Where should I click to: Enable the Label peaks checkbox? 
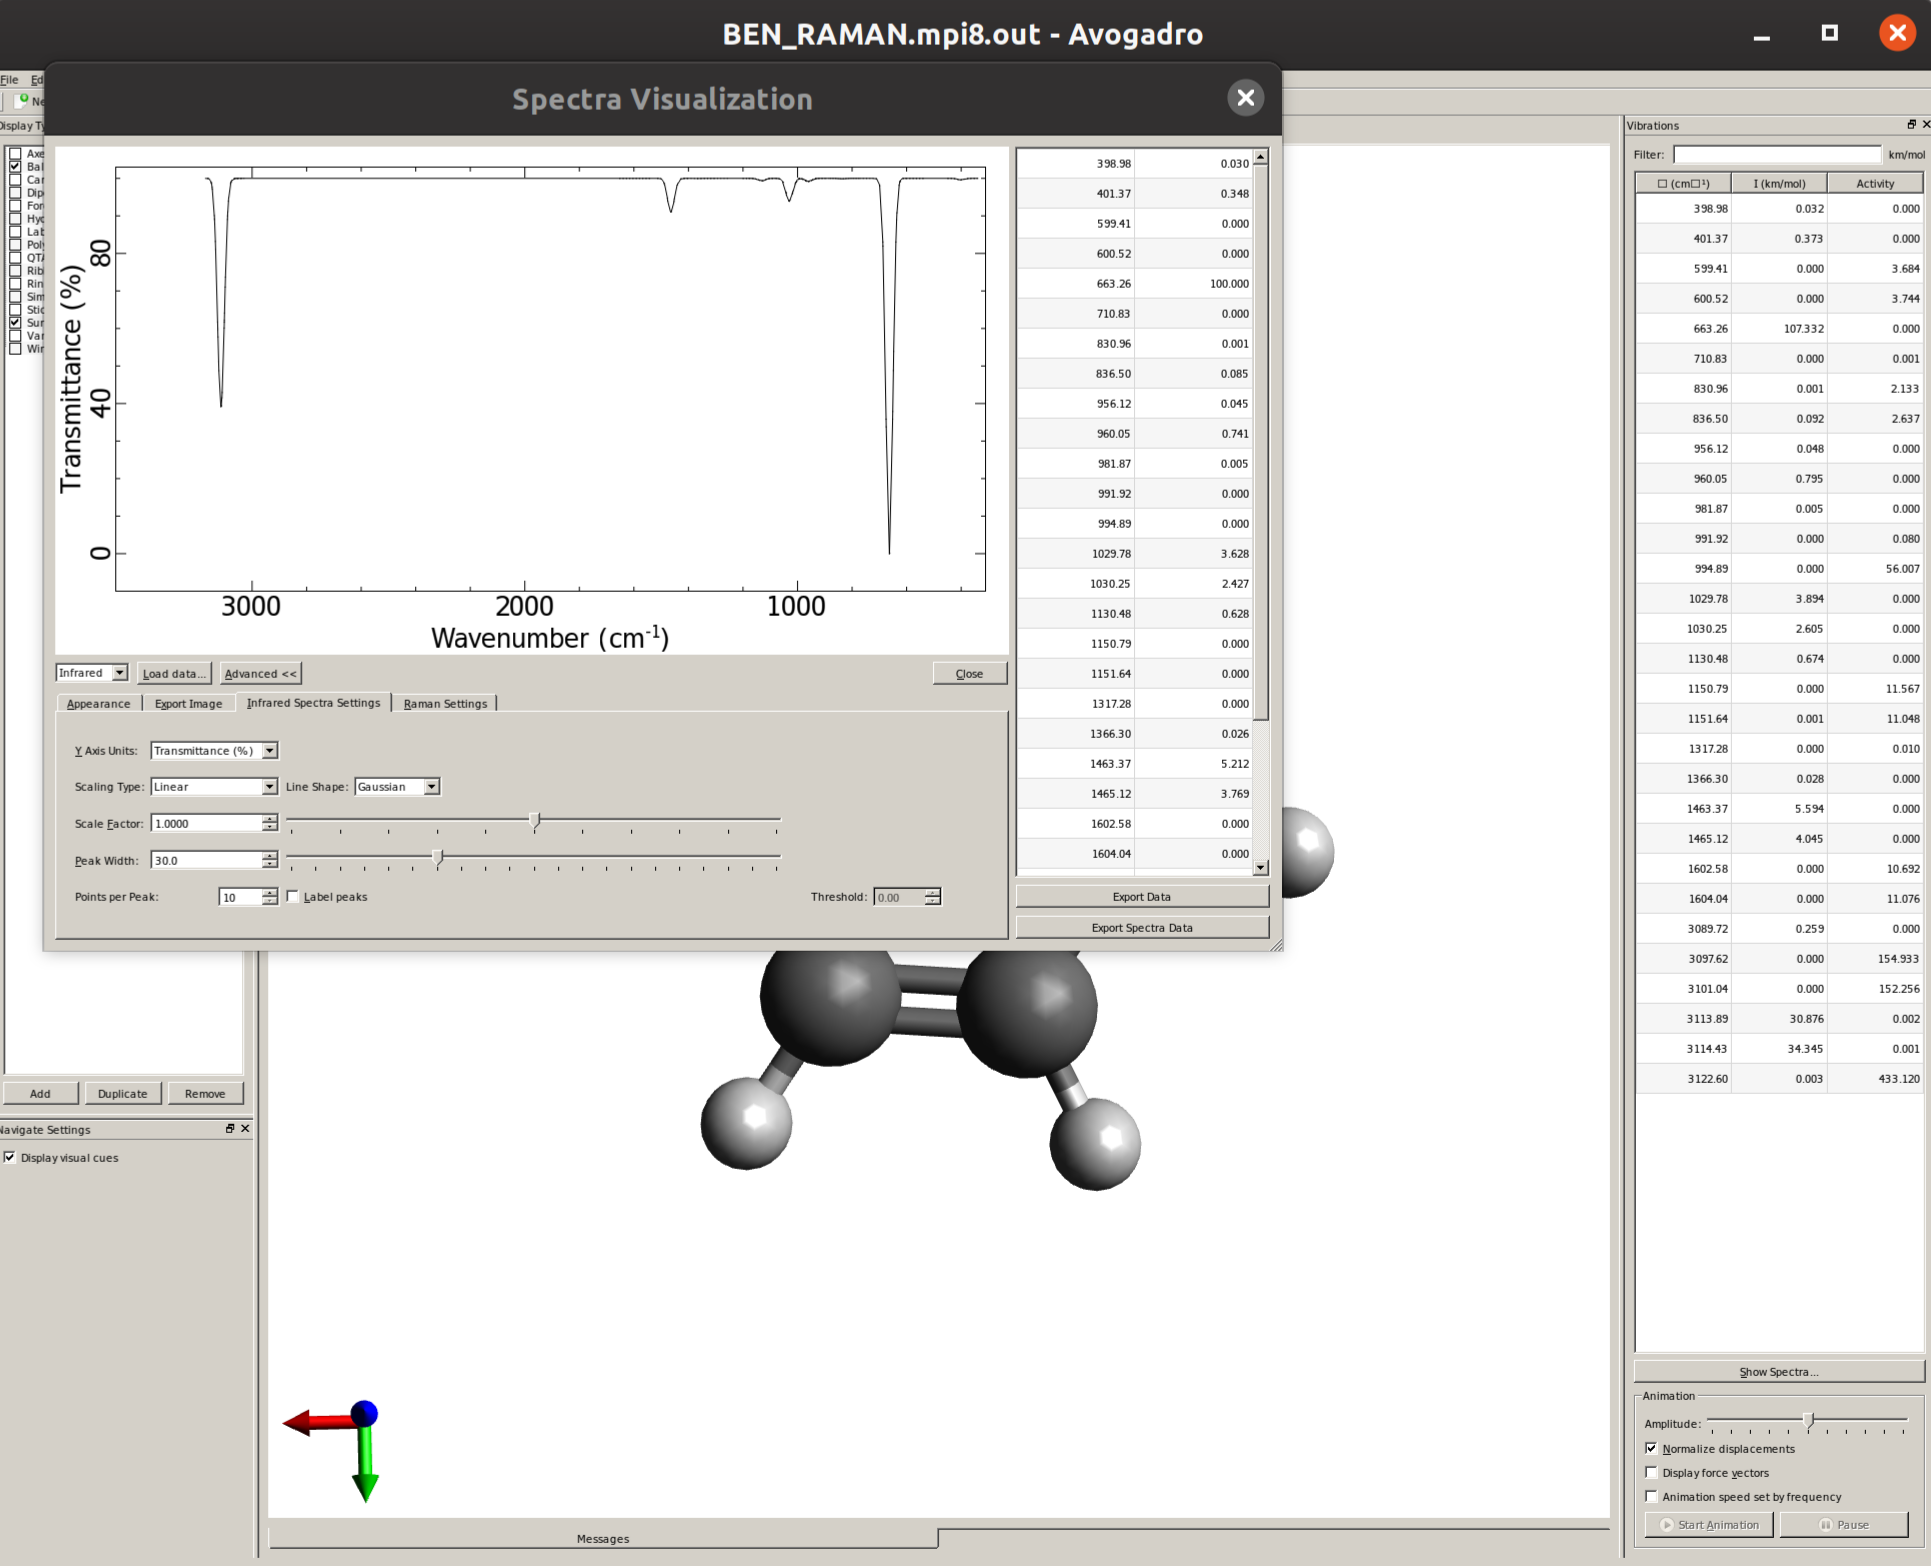click(x=293, y=897)
